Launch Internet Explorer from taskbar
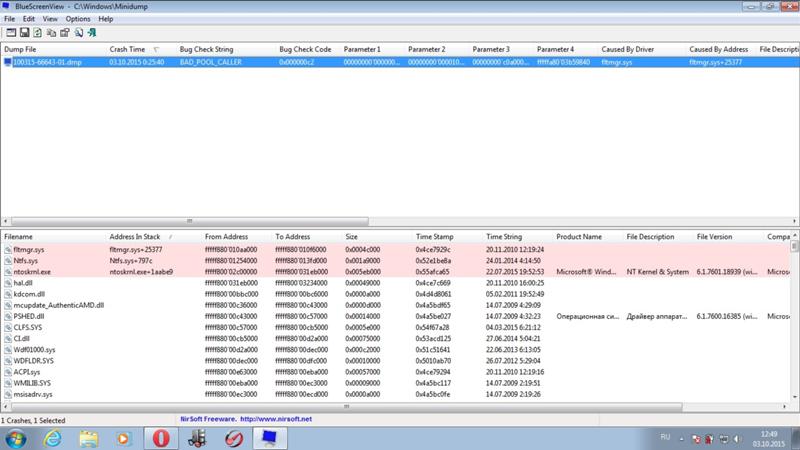The width and height of the screenshot is (800, 450). tap(53, 439)
